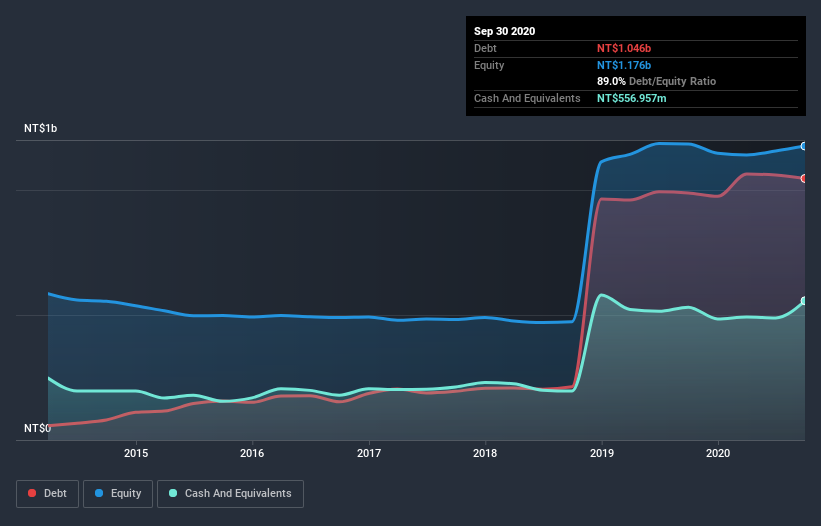821x526 pixels.
Task: Click the Debt row label in tooltip
Action: click(485, 48)
